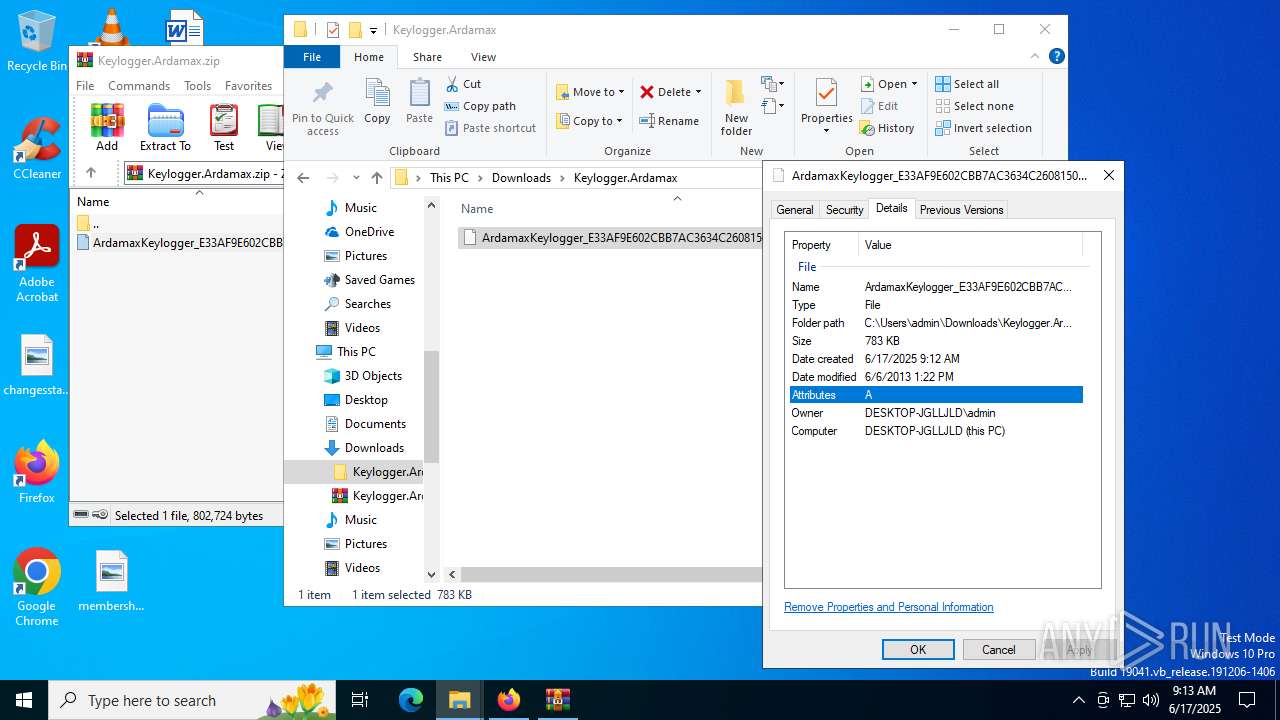Click the Edit button in Open group
The image size is (1280, 720).
tap(879, 106)
